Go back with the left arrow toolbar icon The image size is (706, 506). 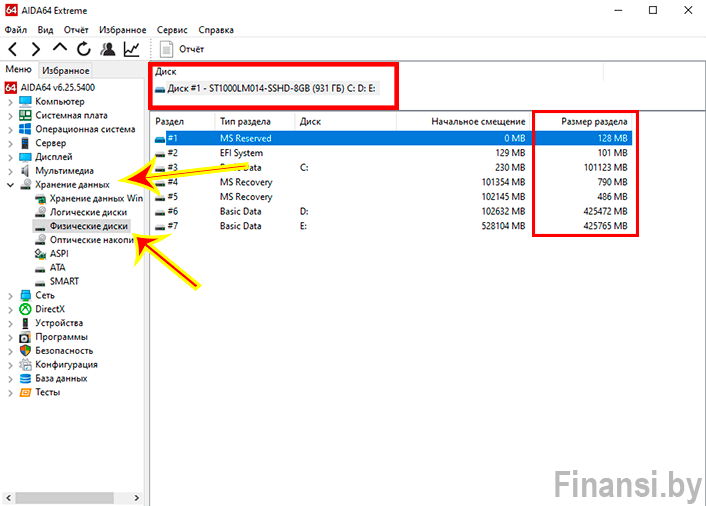click(x=13, y=49)
